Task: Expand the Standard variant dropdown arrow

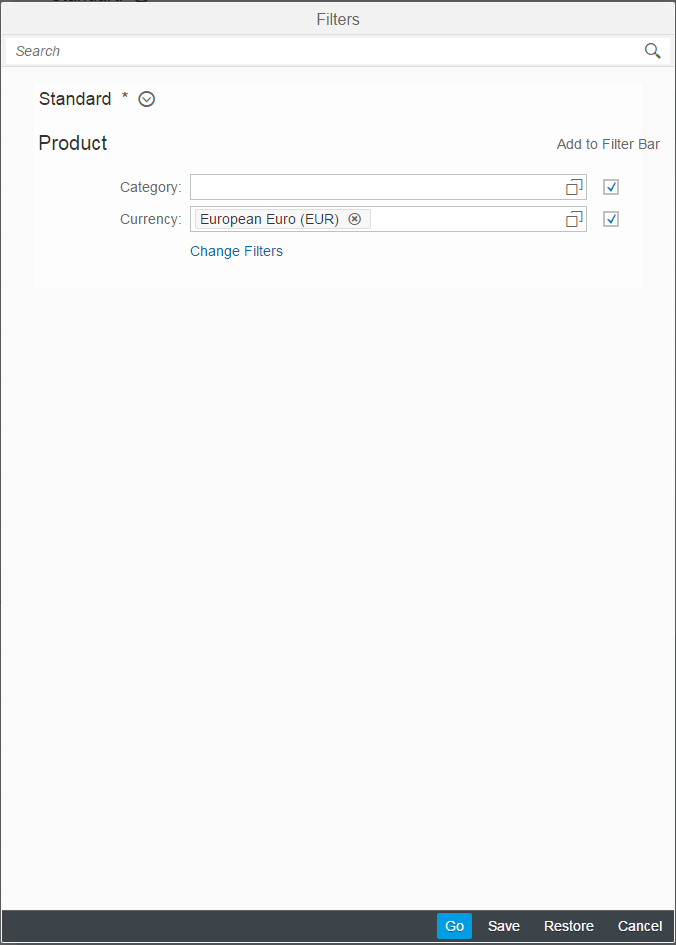Action: [x=147, y=99]
